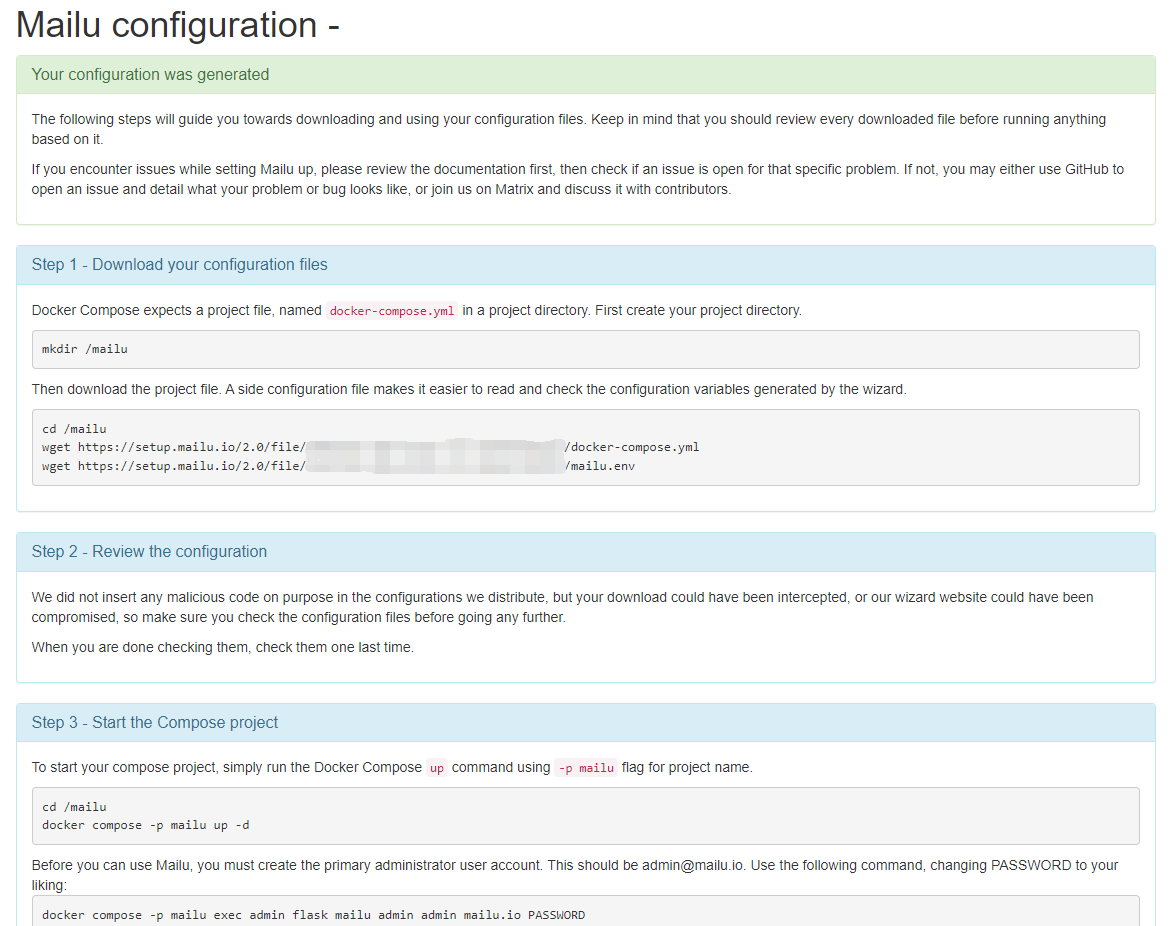Click the paragraph starting 'The following steps will guide you'
This screenshot has height=926, width=1175.
(569, 129)
